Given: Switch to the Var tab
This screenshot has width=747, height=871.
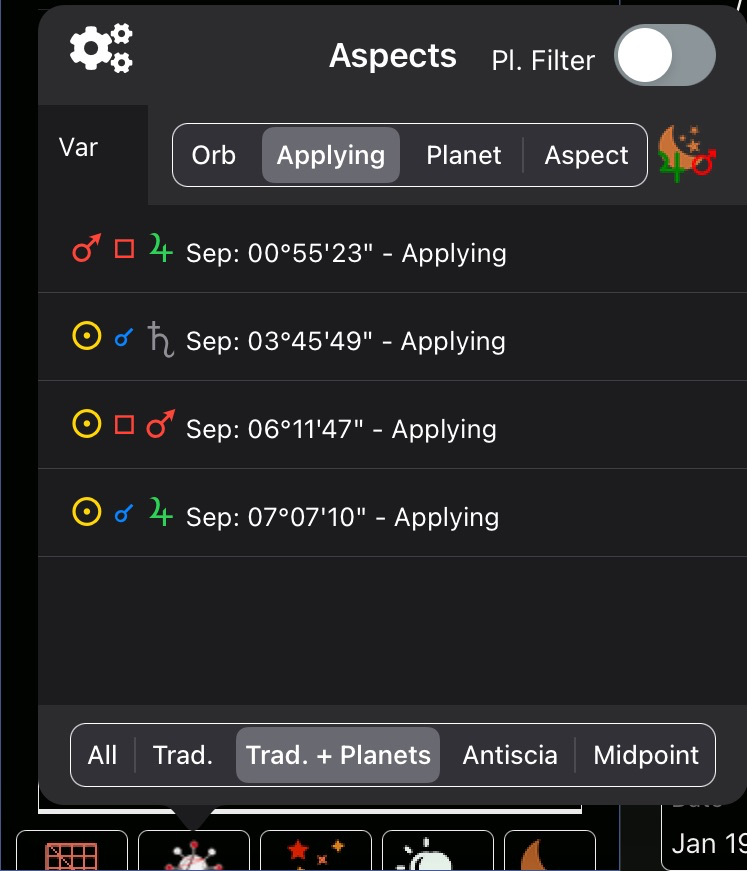Looking at the screenshot, I should pos(76,146).
